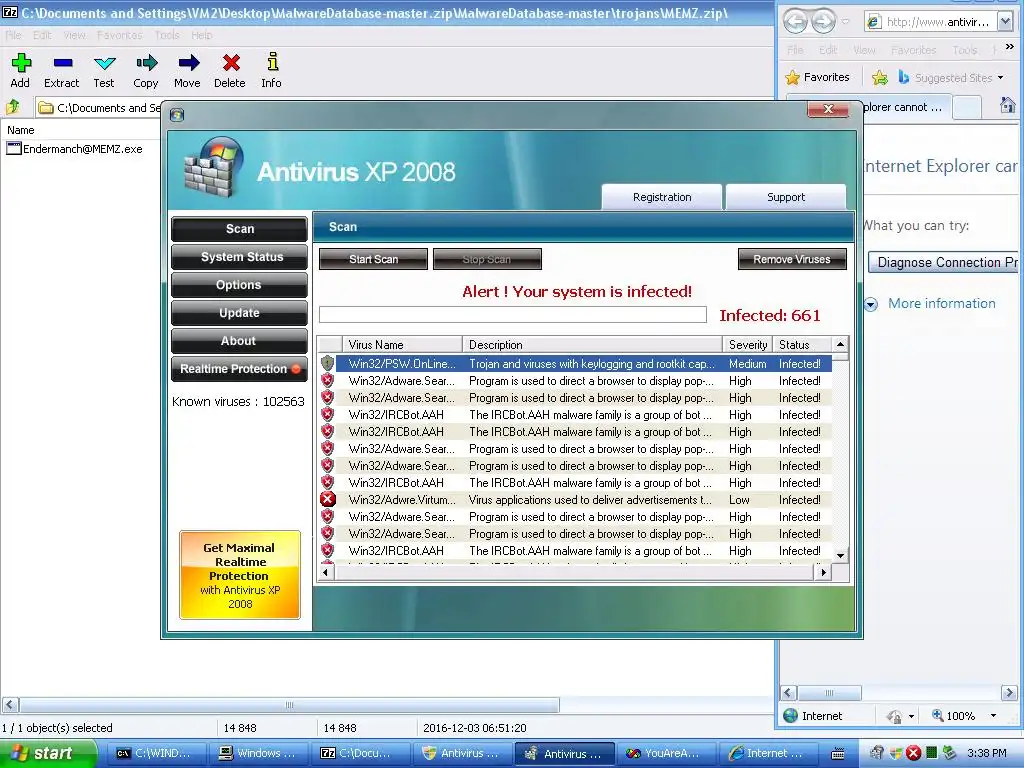Sort by Virus Name column header

coord(402,345)
